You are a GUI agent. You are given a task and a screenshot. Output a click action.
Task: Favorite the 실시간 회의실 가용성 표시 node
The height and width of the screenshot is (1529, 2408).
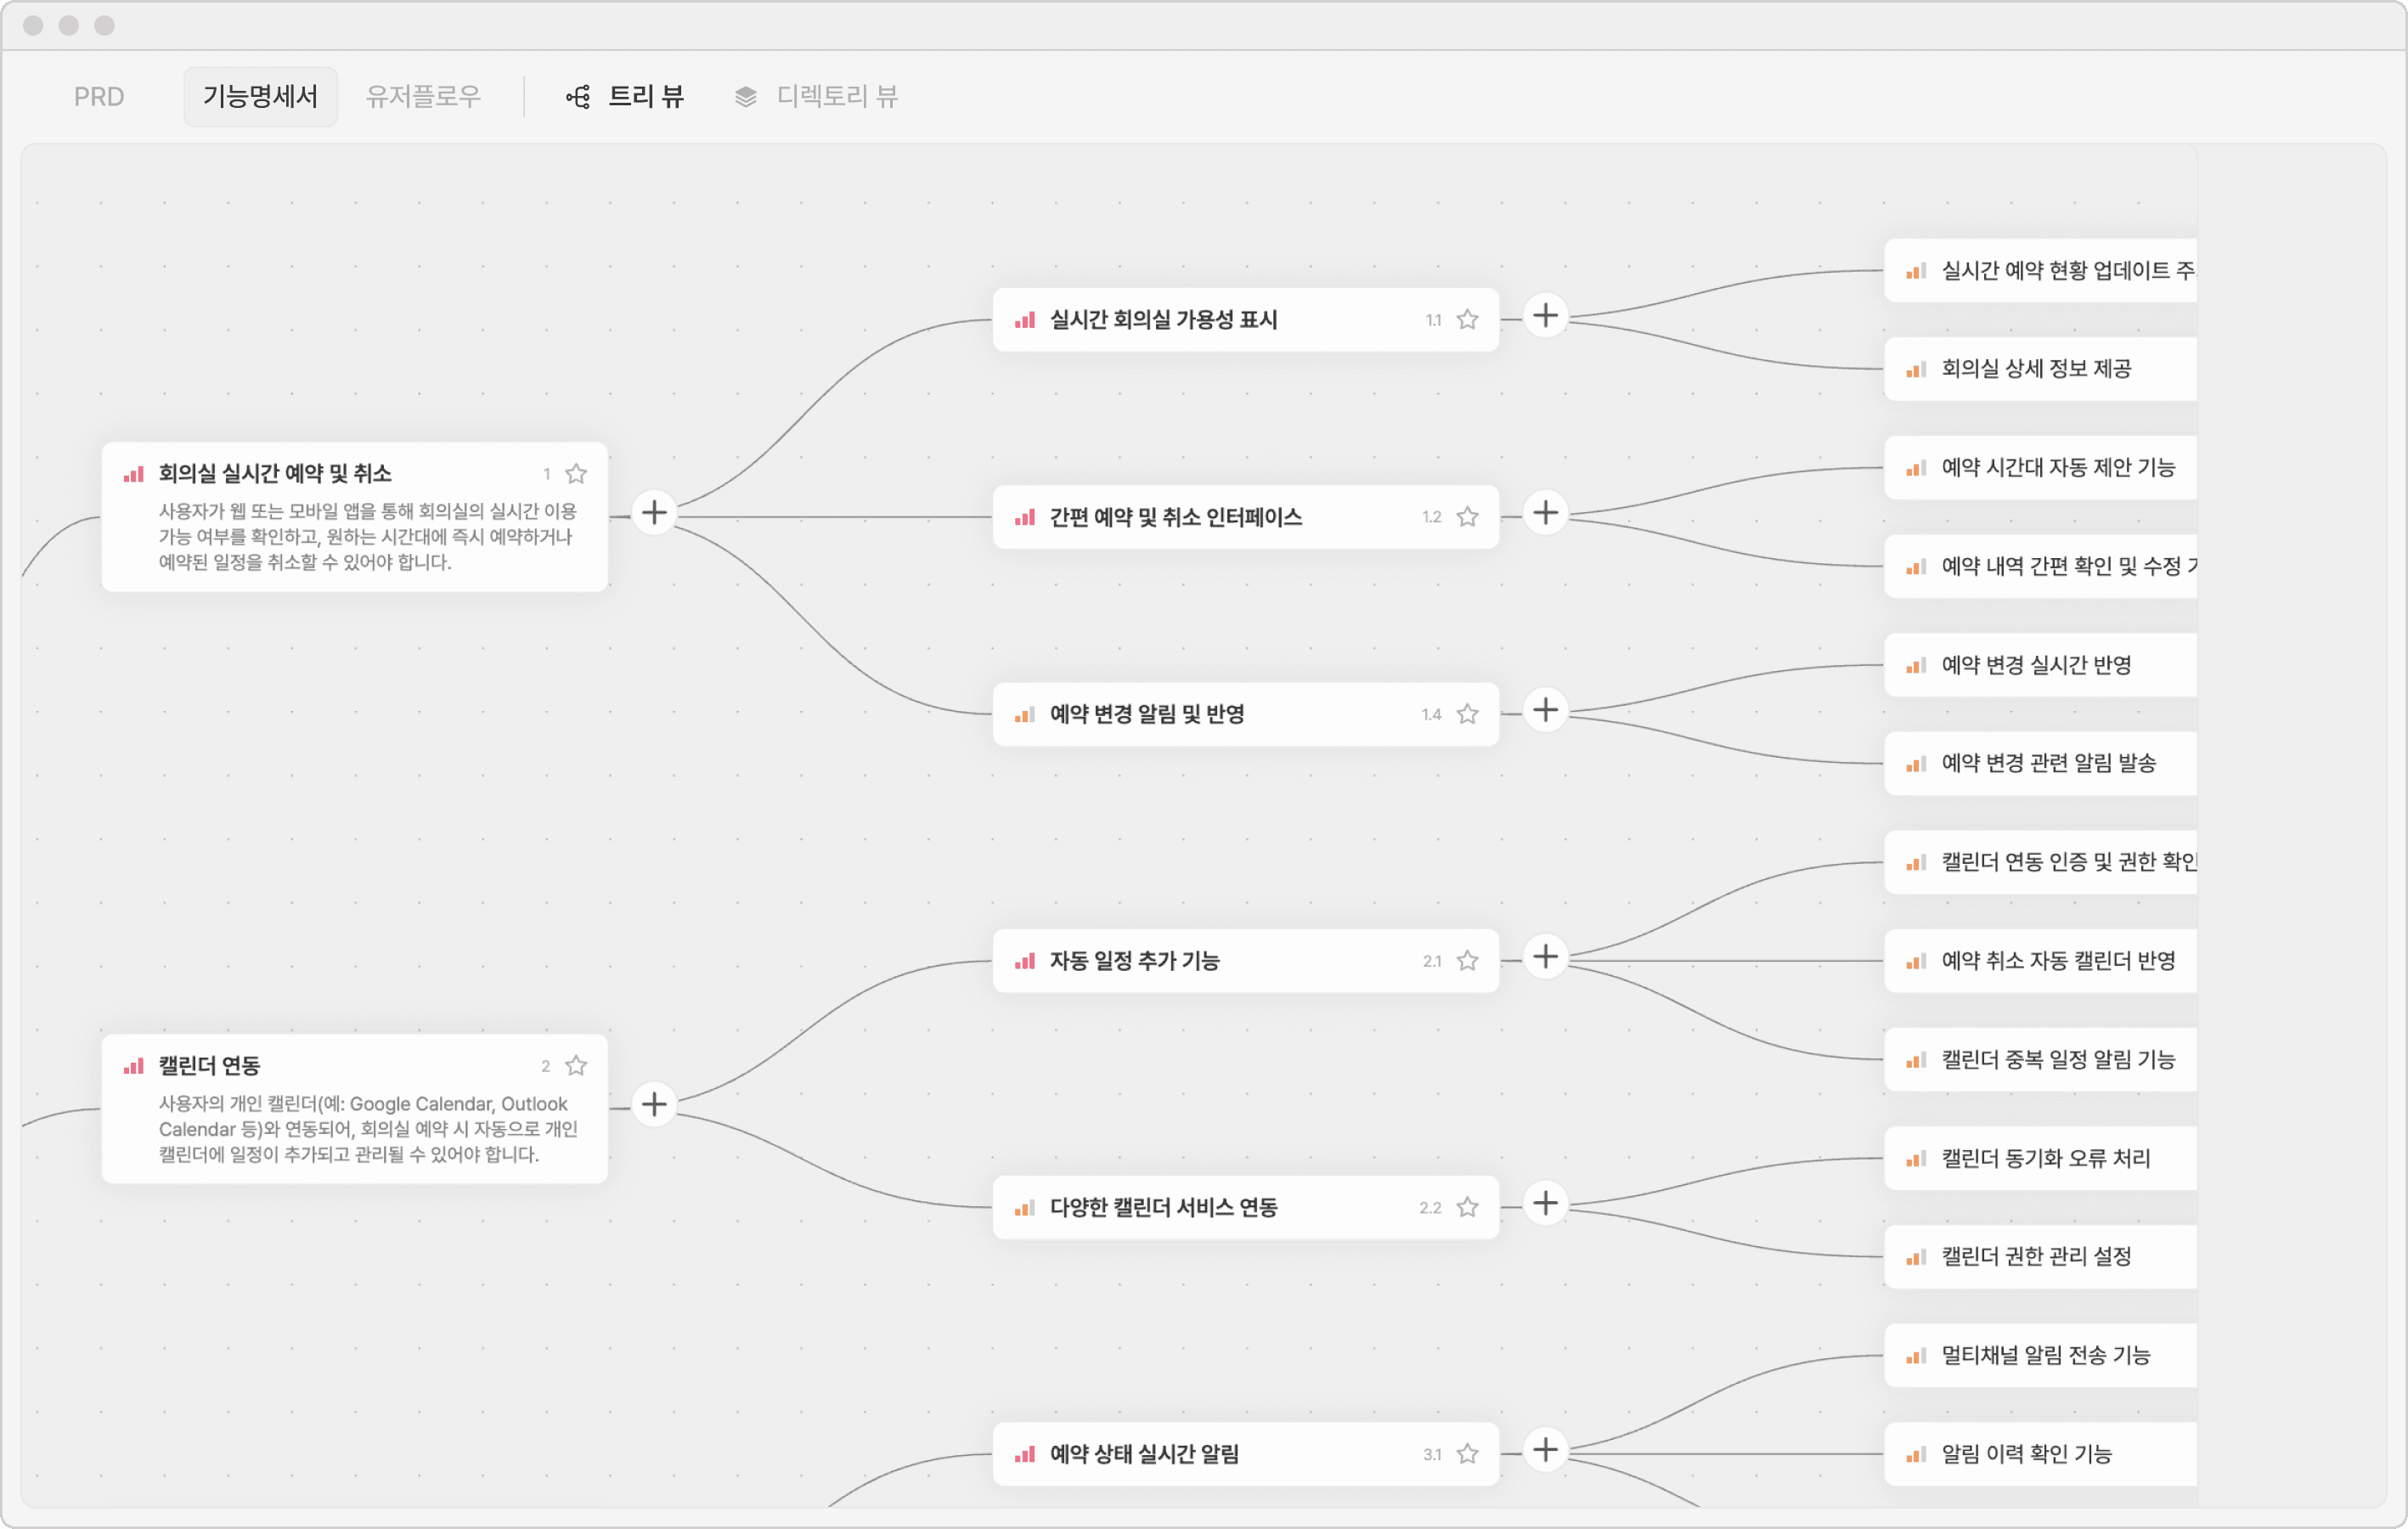(x=1467, y=320)
